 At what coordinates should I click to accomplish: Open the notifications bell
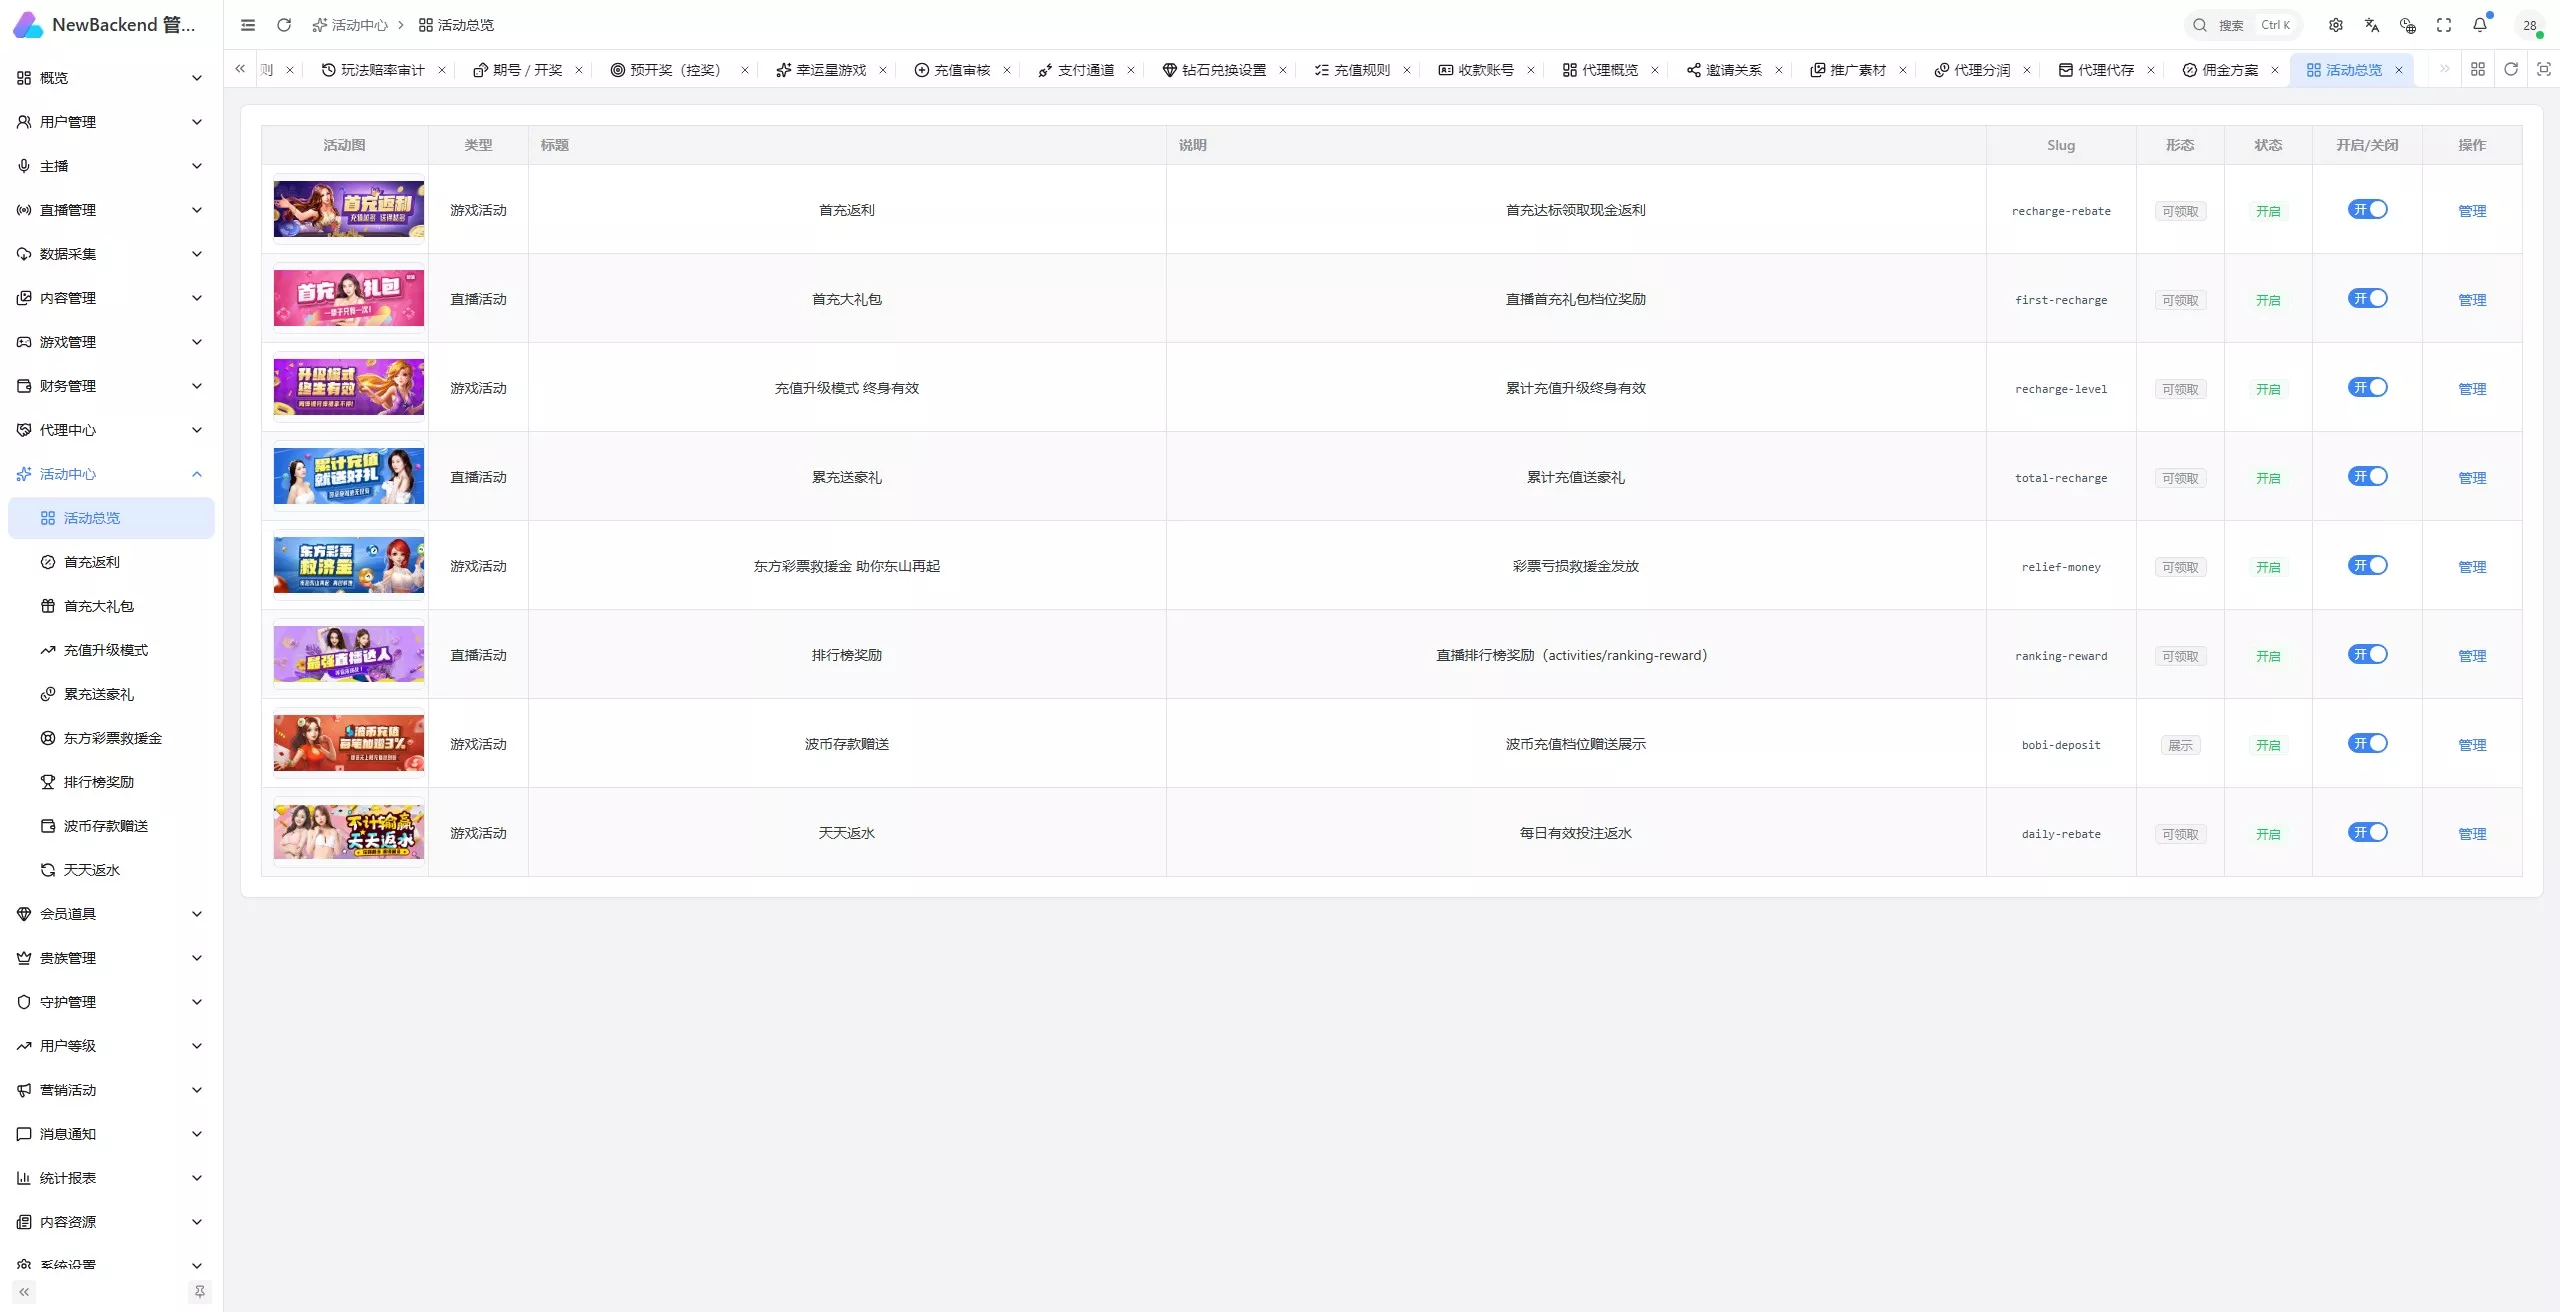(x=2480, y=25)
